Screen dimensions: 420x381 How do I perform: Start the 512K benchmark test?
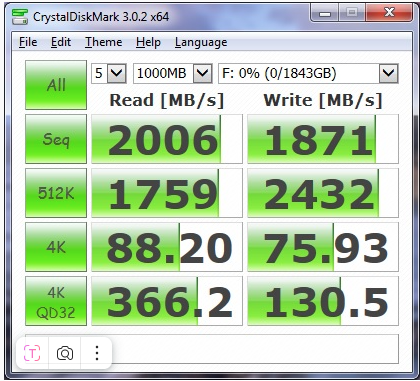pos(56,193)
